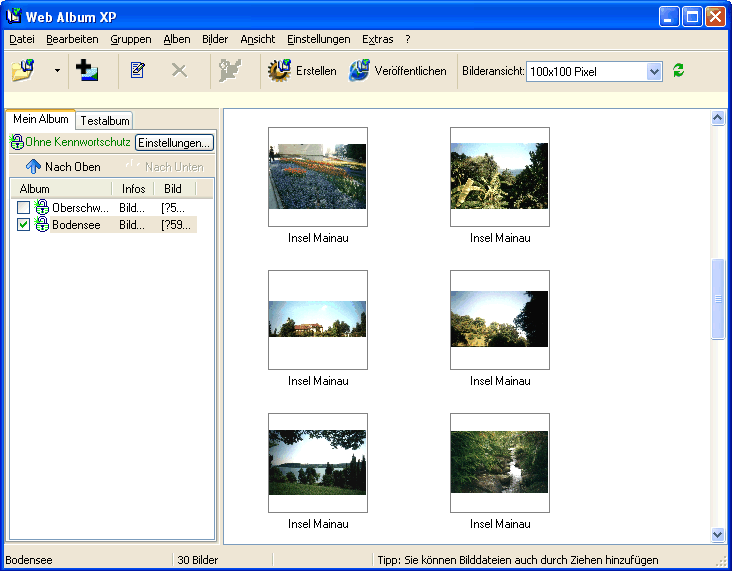This screenshot has height=571, width=732.
Task: Click the thumbnail pane scroll-down arrow
Action: coord(718,534)
